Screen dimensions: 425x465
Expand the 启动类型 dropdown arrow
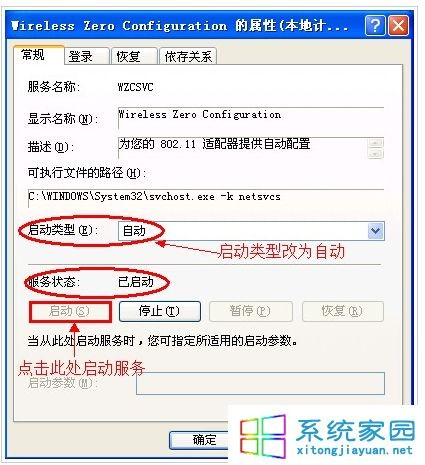click(376, 231)
